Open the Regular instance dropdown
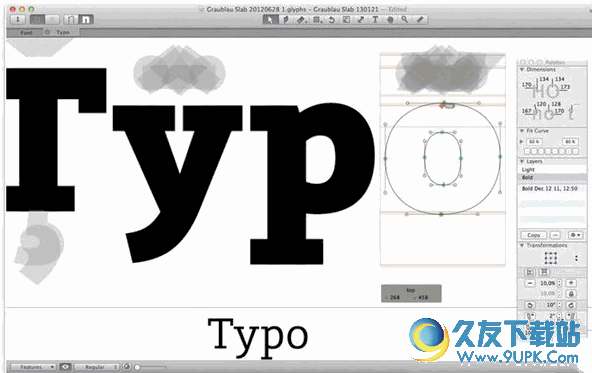Image resolution: width=592 pixels, height=373 pixels. 97,367
